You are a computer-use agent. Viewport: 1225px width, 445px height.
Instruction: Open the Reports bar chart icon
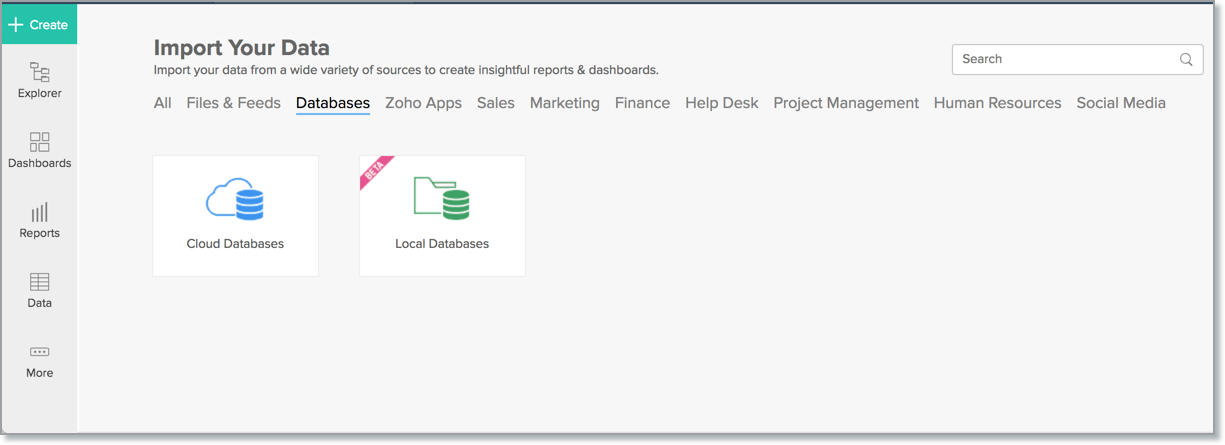(39, 213)
